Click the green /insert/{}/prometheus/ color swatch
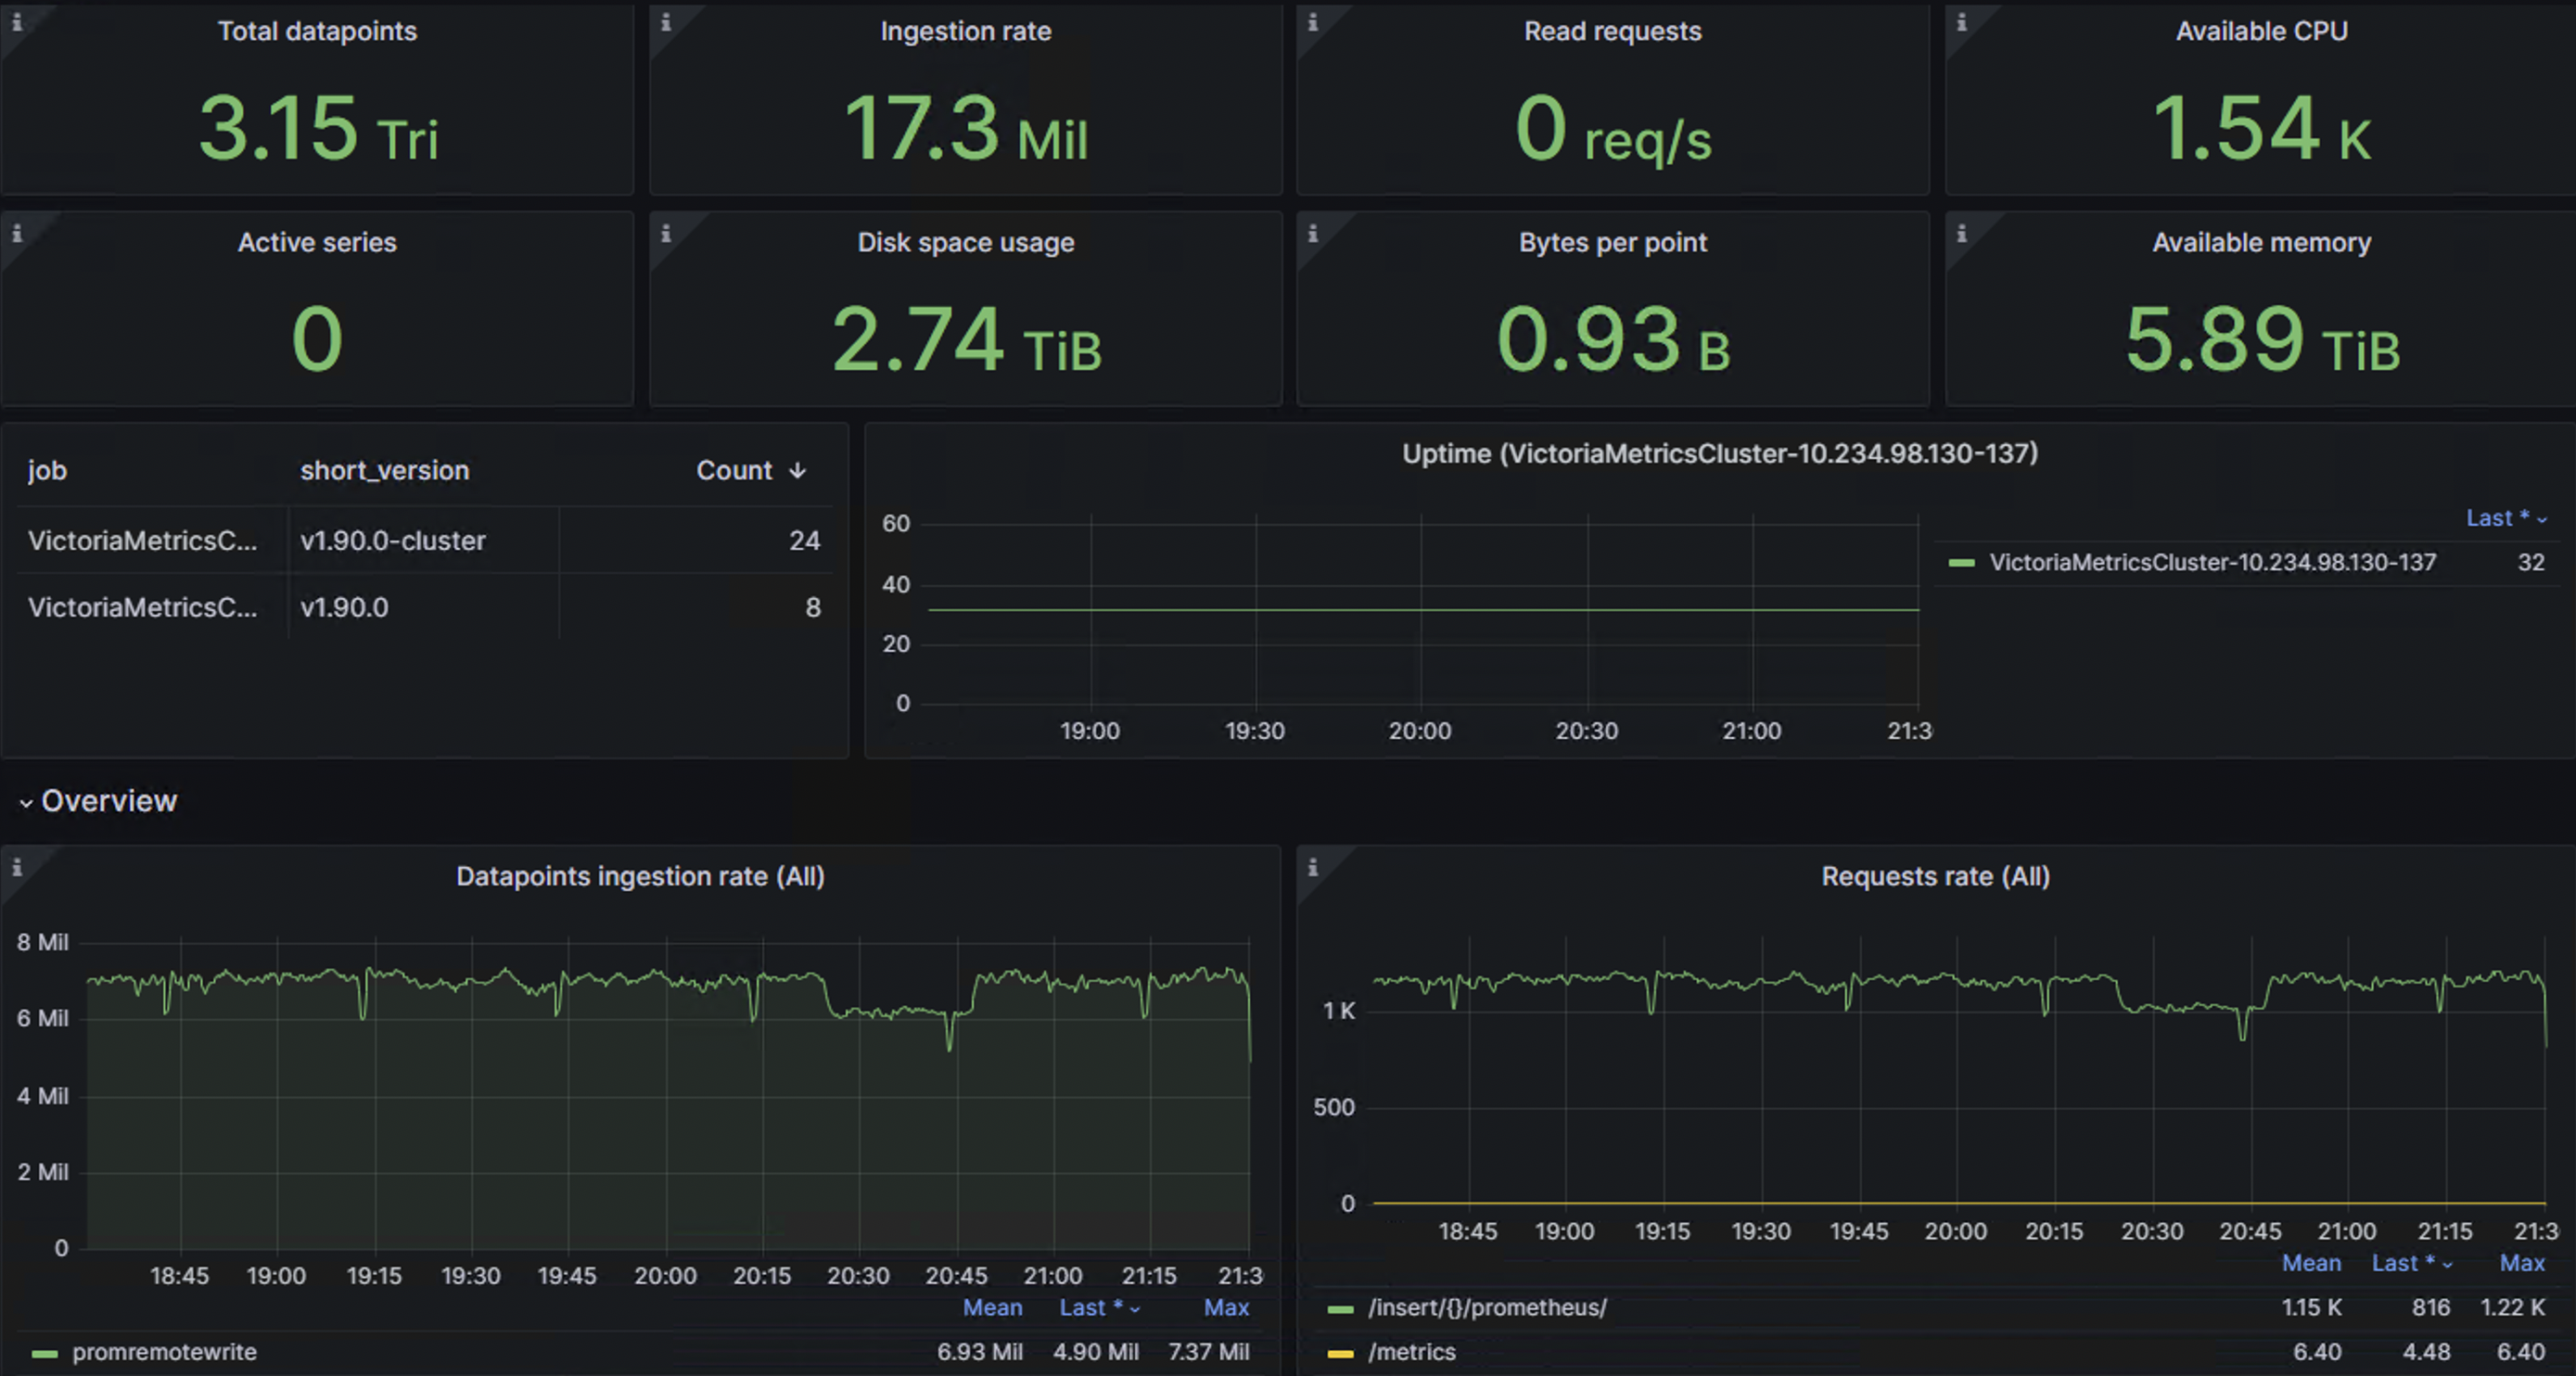Image resolution: width=2576 pixels, height=1376 pixels. coord(1339,1307)
